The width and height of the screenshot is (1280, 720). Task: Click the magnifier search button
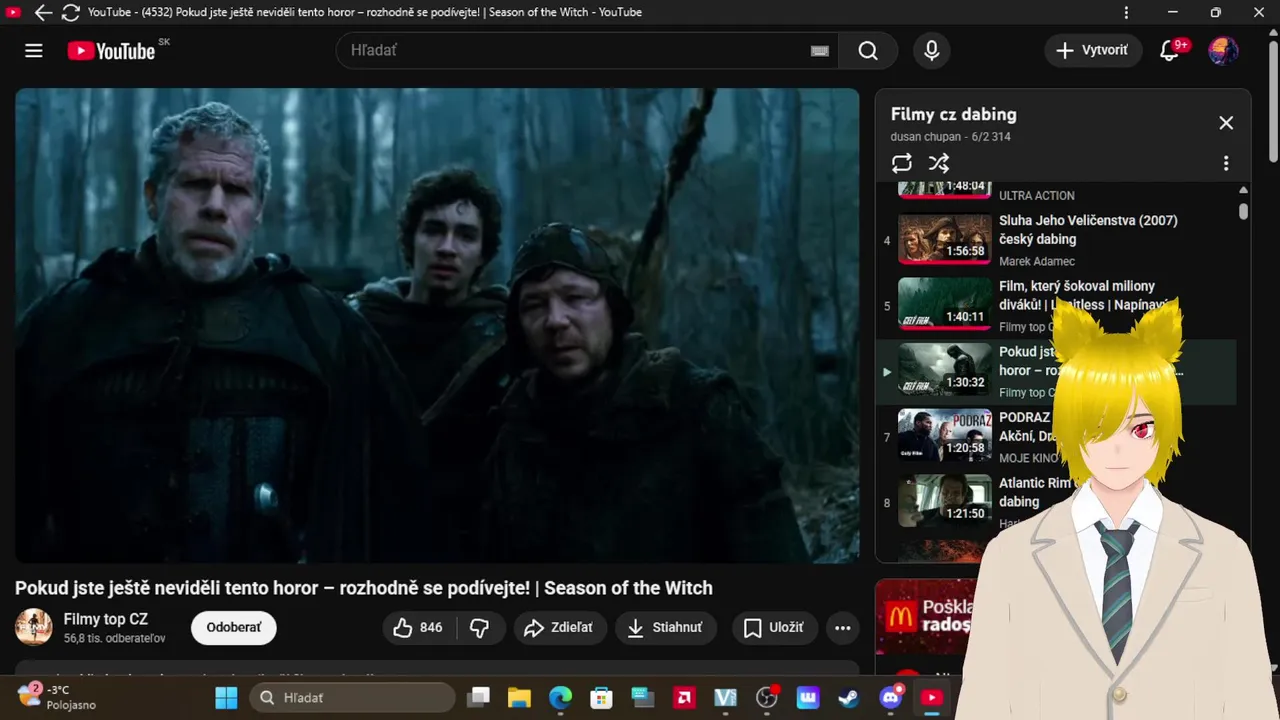[x=868, y=51]
